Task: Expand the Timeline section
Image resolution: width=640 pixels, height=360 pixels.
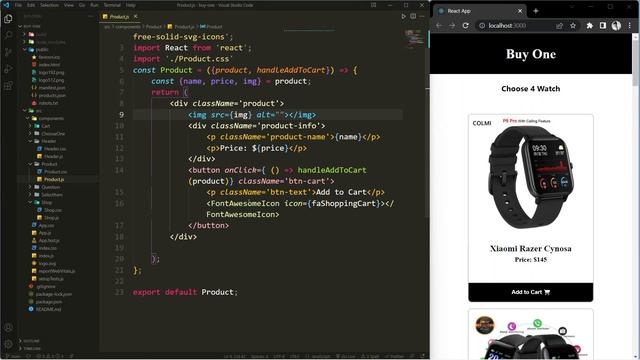Action: [31, 348]
